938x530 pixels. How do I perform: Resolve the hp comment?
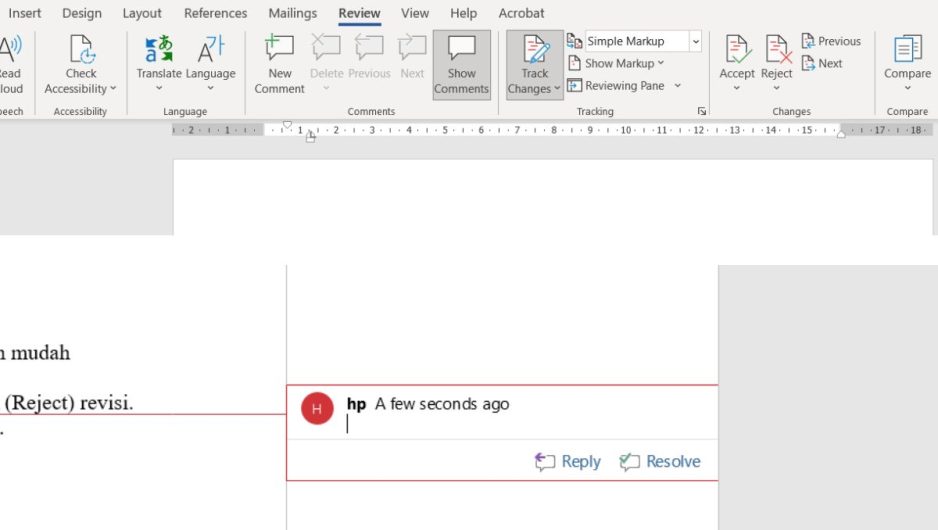[660, 461]
